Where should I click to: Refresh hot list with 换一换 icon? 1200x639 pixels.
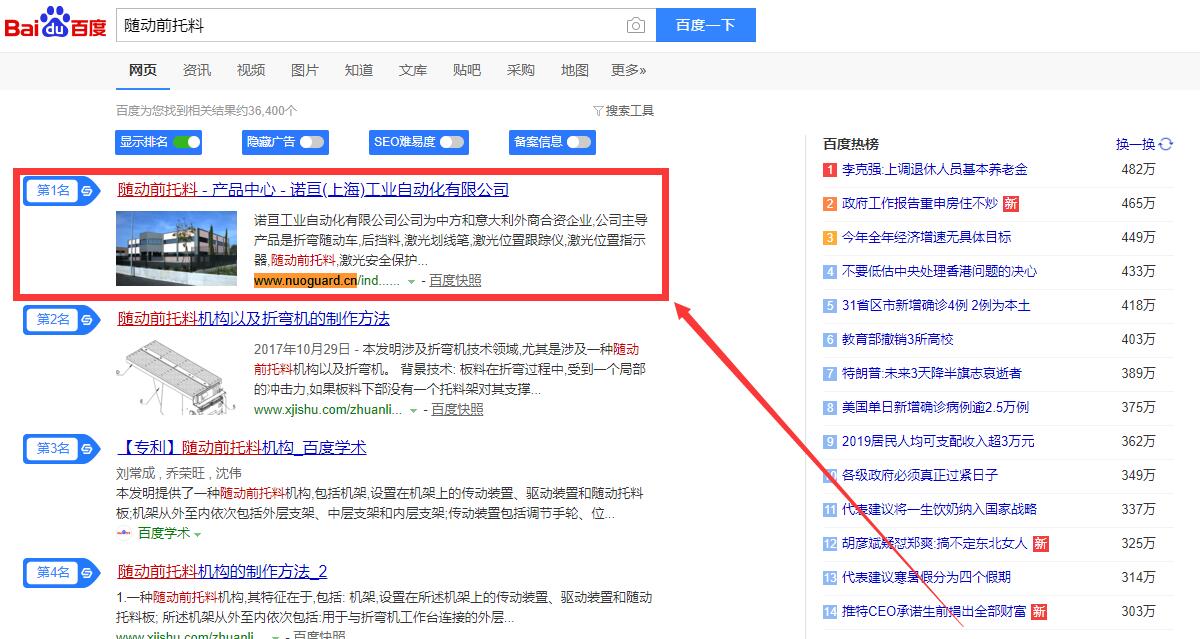click(x=1166, y=144)
